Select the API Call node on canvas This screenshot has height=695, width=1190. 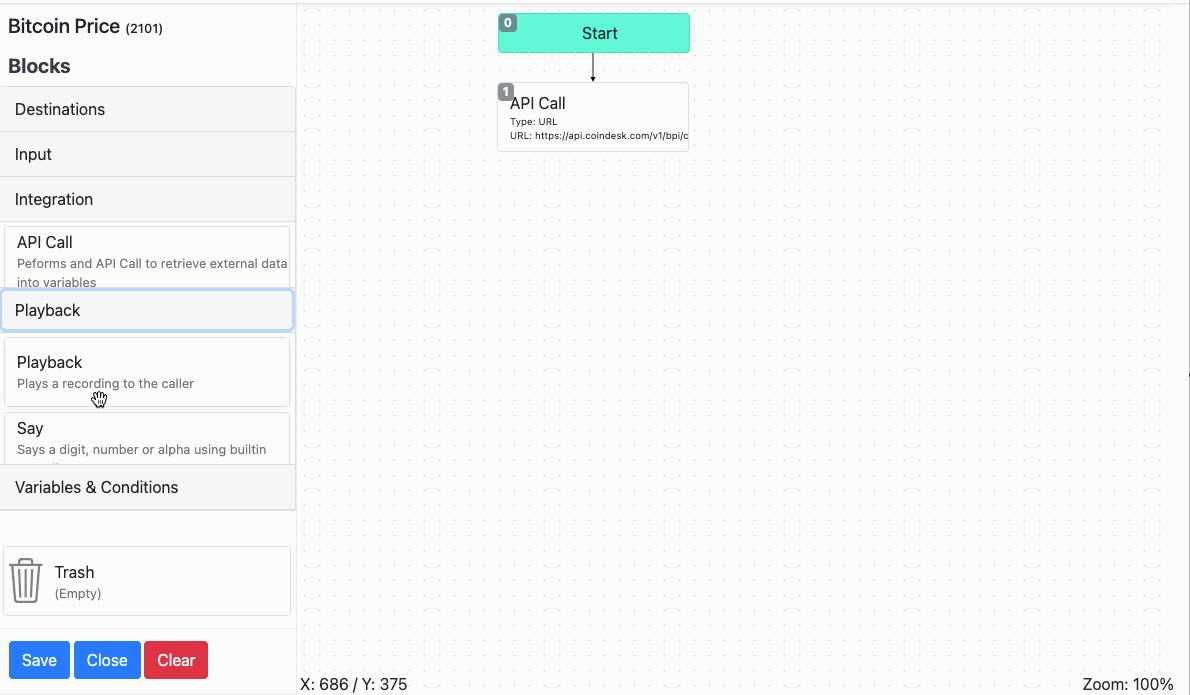click(593, 117)
